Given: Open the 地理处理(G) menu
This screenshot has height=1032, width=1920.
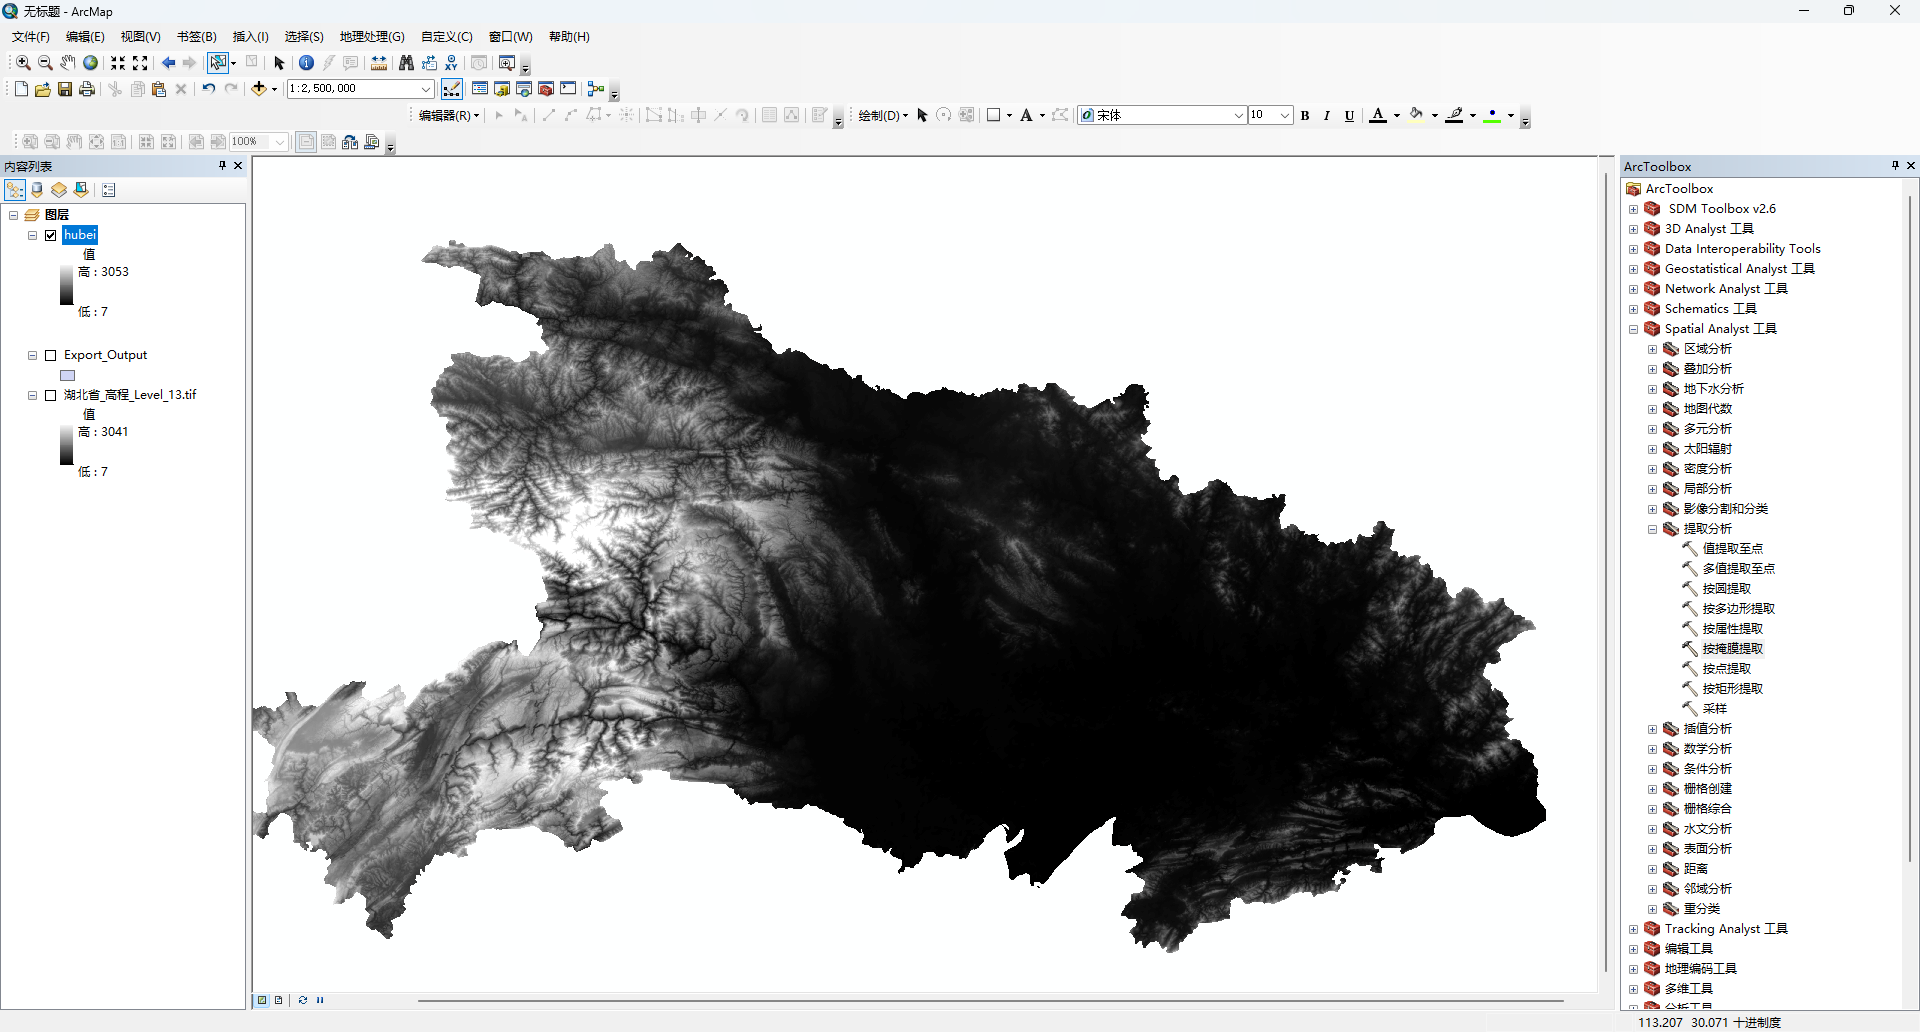Looking at the screenshot, I should [x=372, y=37].
